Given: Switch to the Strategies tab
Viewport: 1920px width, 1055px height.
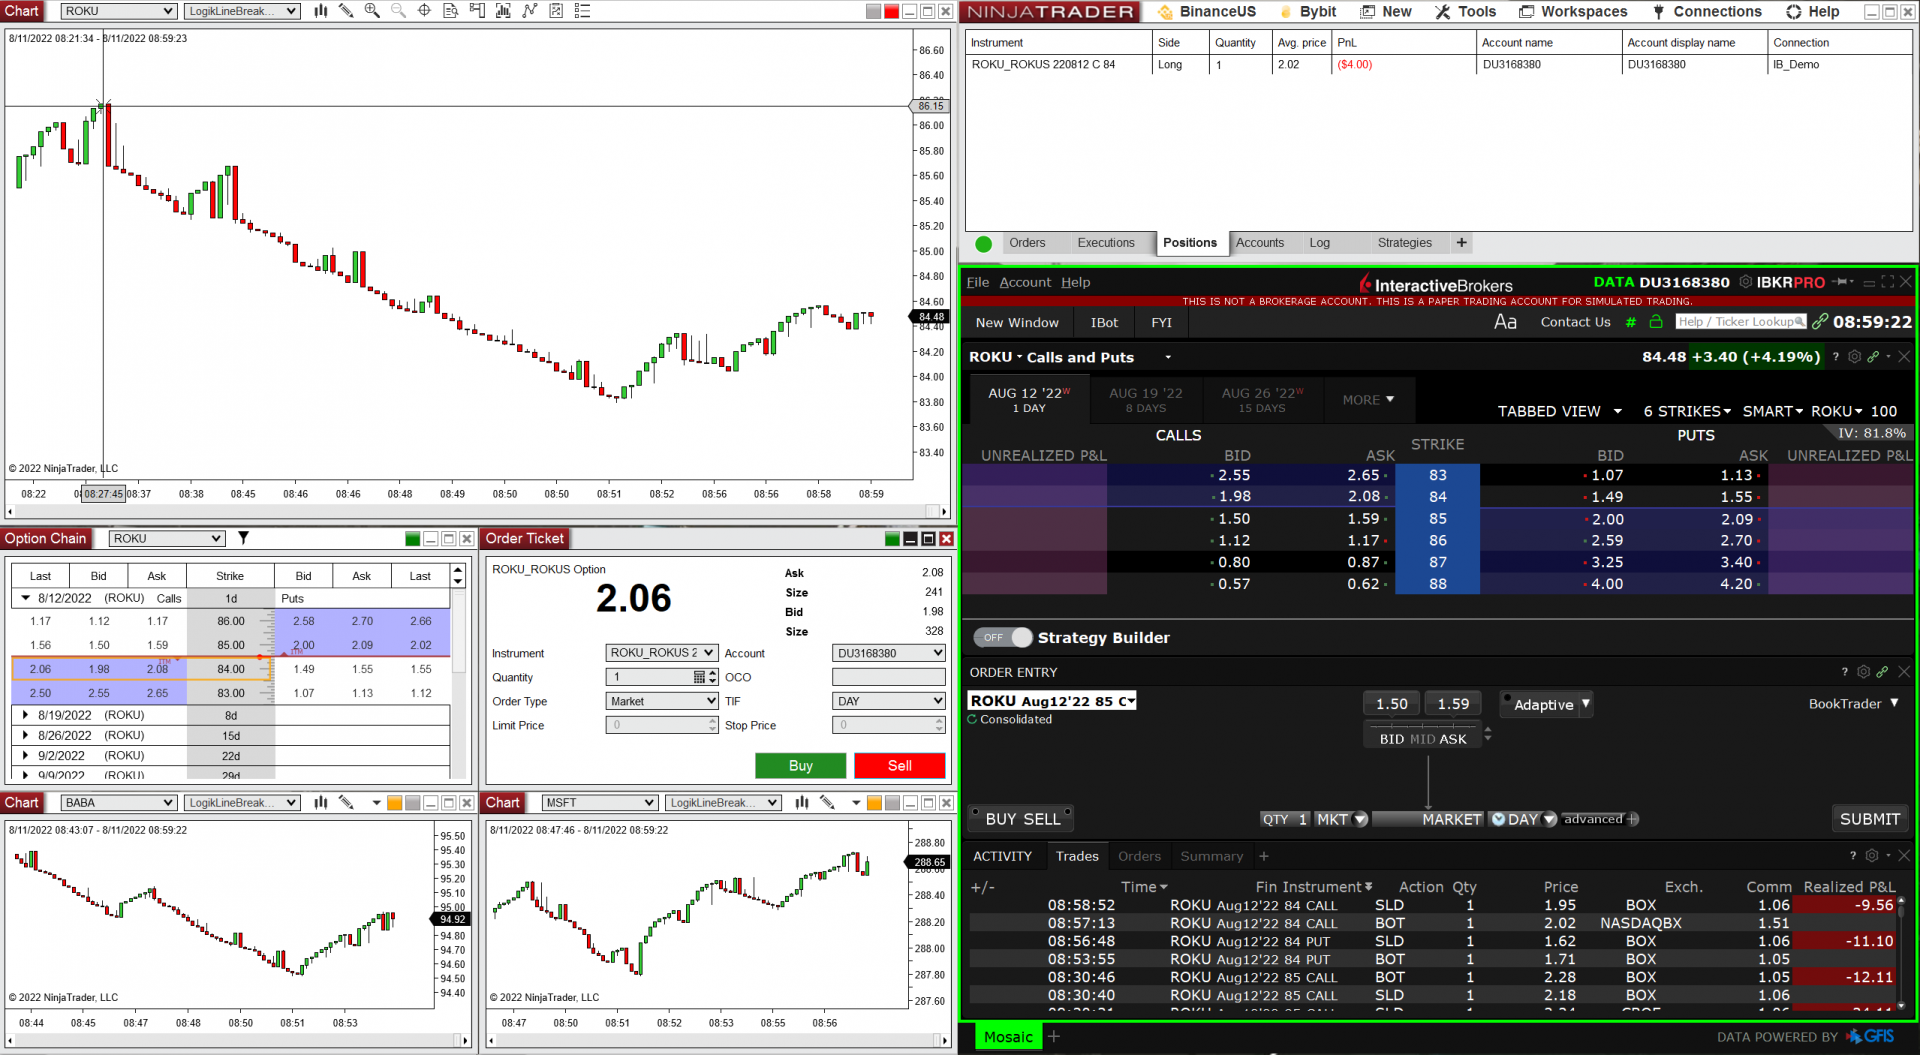Looking at the screenshot, I should tap(1404, 243).
